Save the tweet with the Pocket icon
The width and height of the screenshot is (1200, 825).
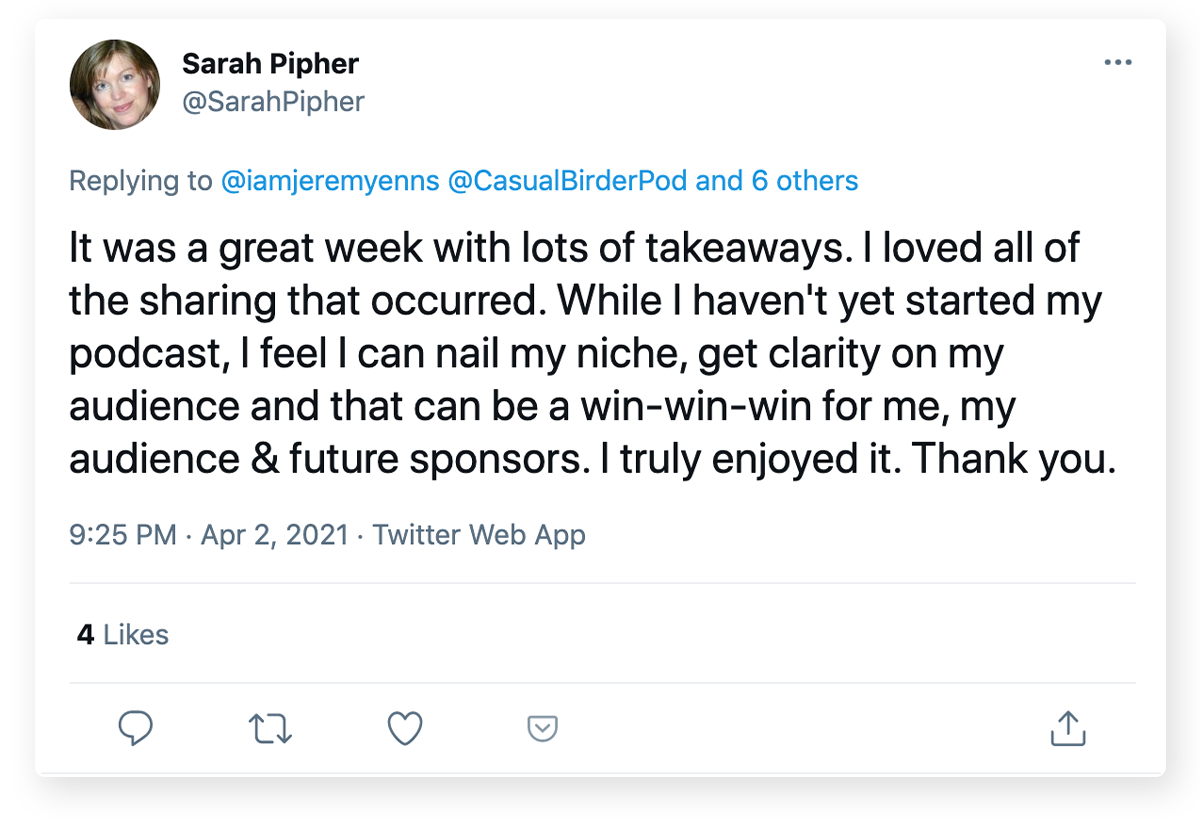(x=542, y=729)
